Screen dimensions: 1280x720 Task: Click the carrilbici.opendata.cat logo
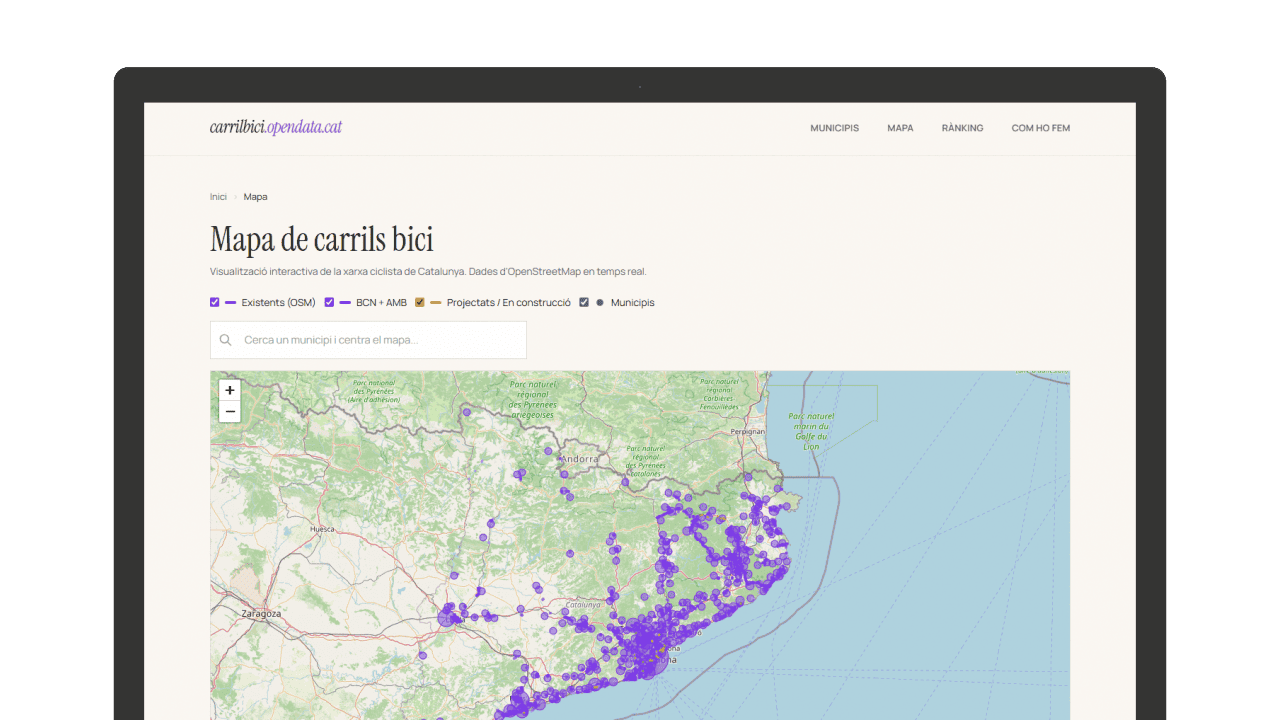click(x=276, y=127)
